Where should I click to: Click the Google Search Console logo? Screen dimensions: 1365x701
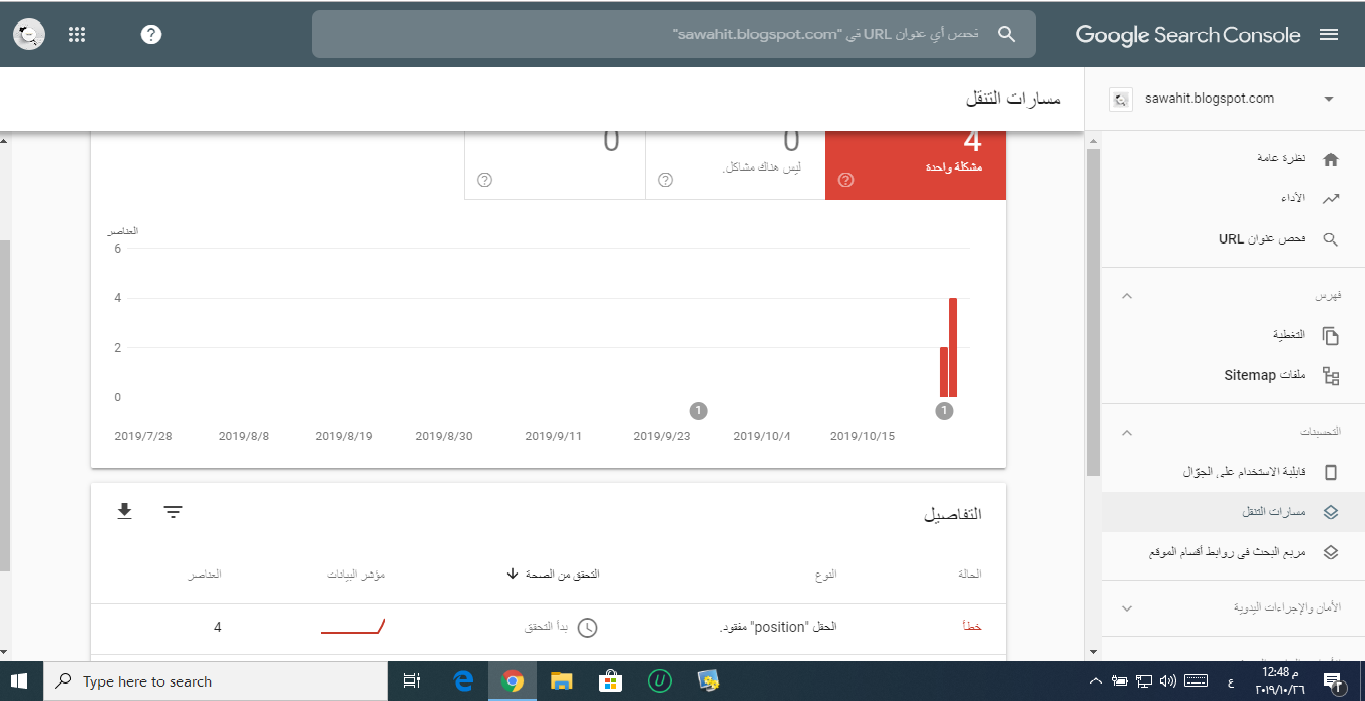coord(1188,35)
